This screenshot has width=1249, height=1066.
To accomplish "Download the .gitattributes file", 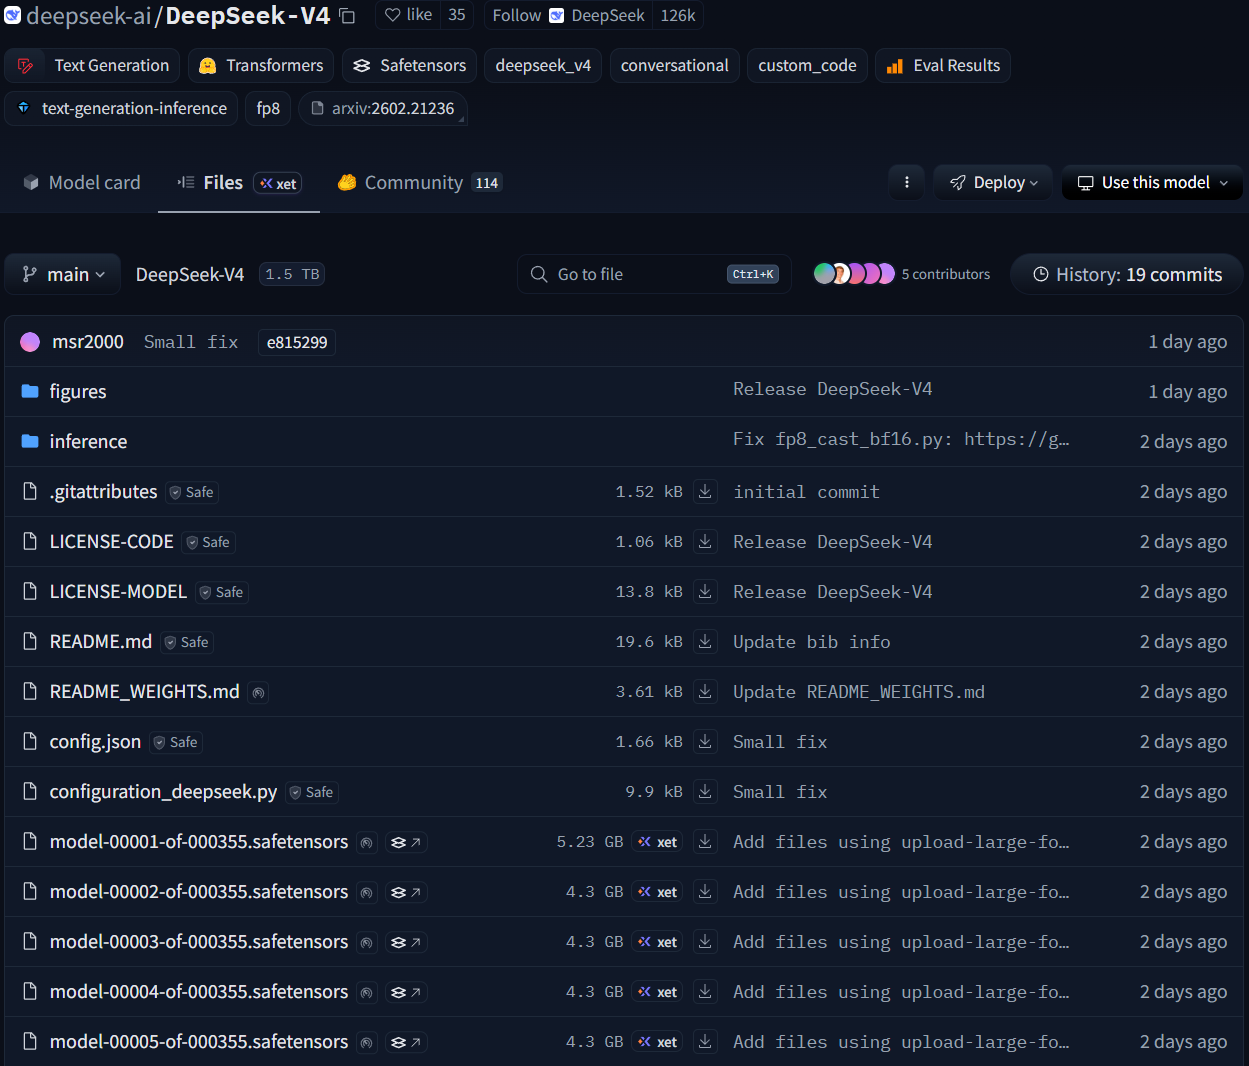I will click(x=705, y=491).
